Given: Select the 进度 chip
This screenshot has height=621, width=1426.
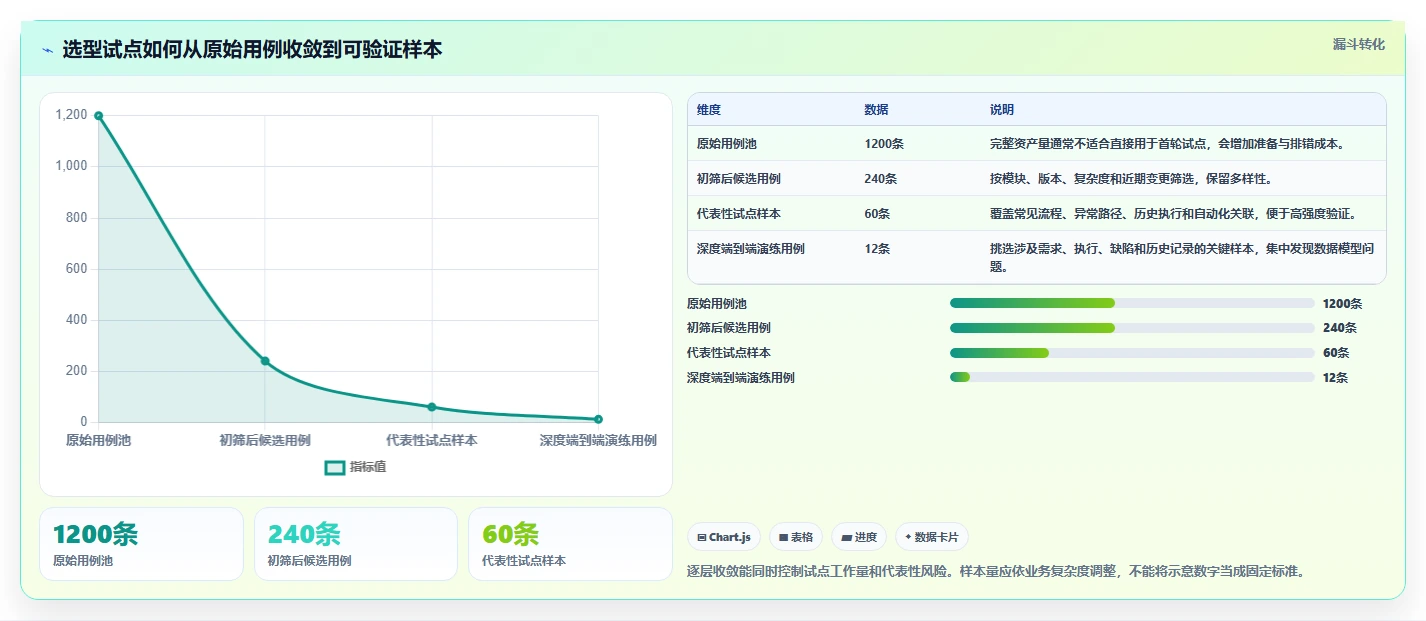Looking at the screenshot, I should point(859,537).
